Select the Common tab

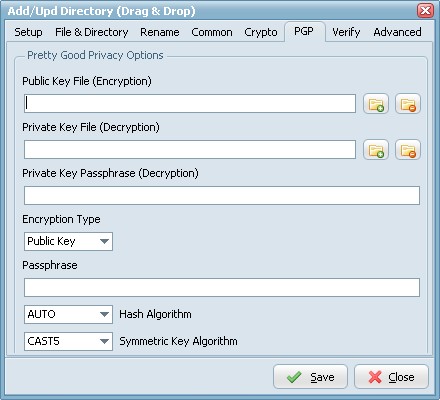[x=212, y=32]
